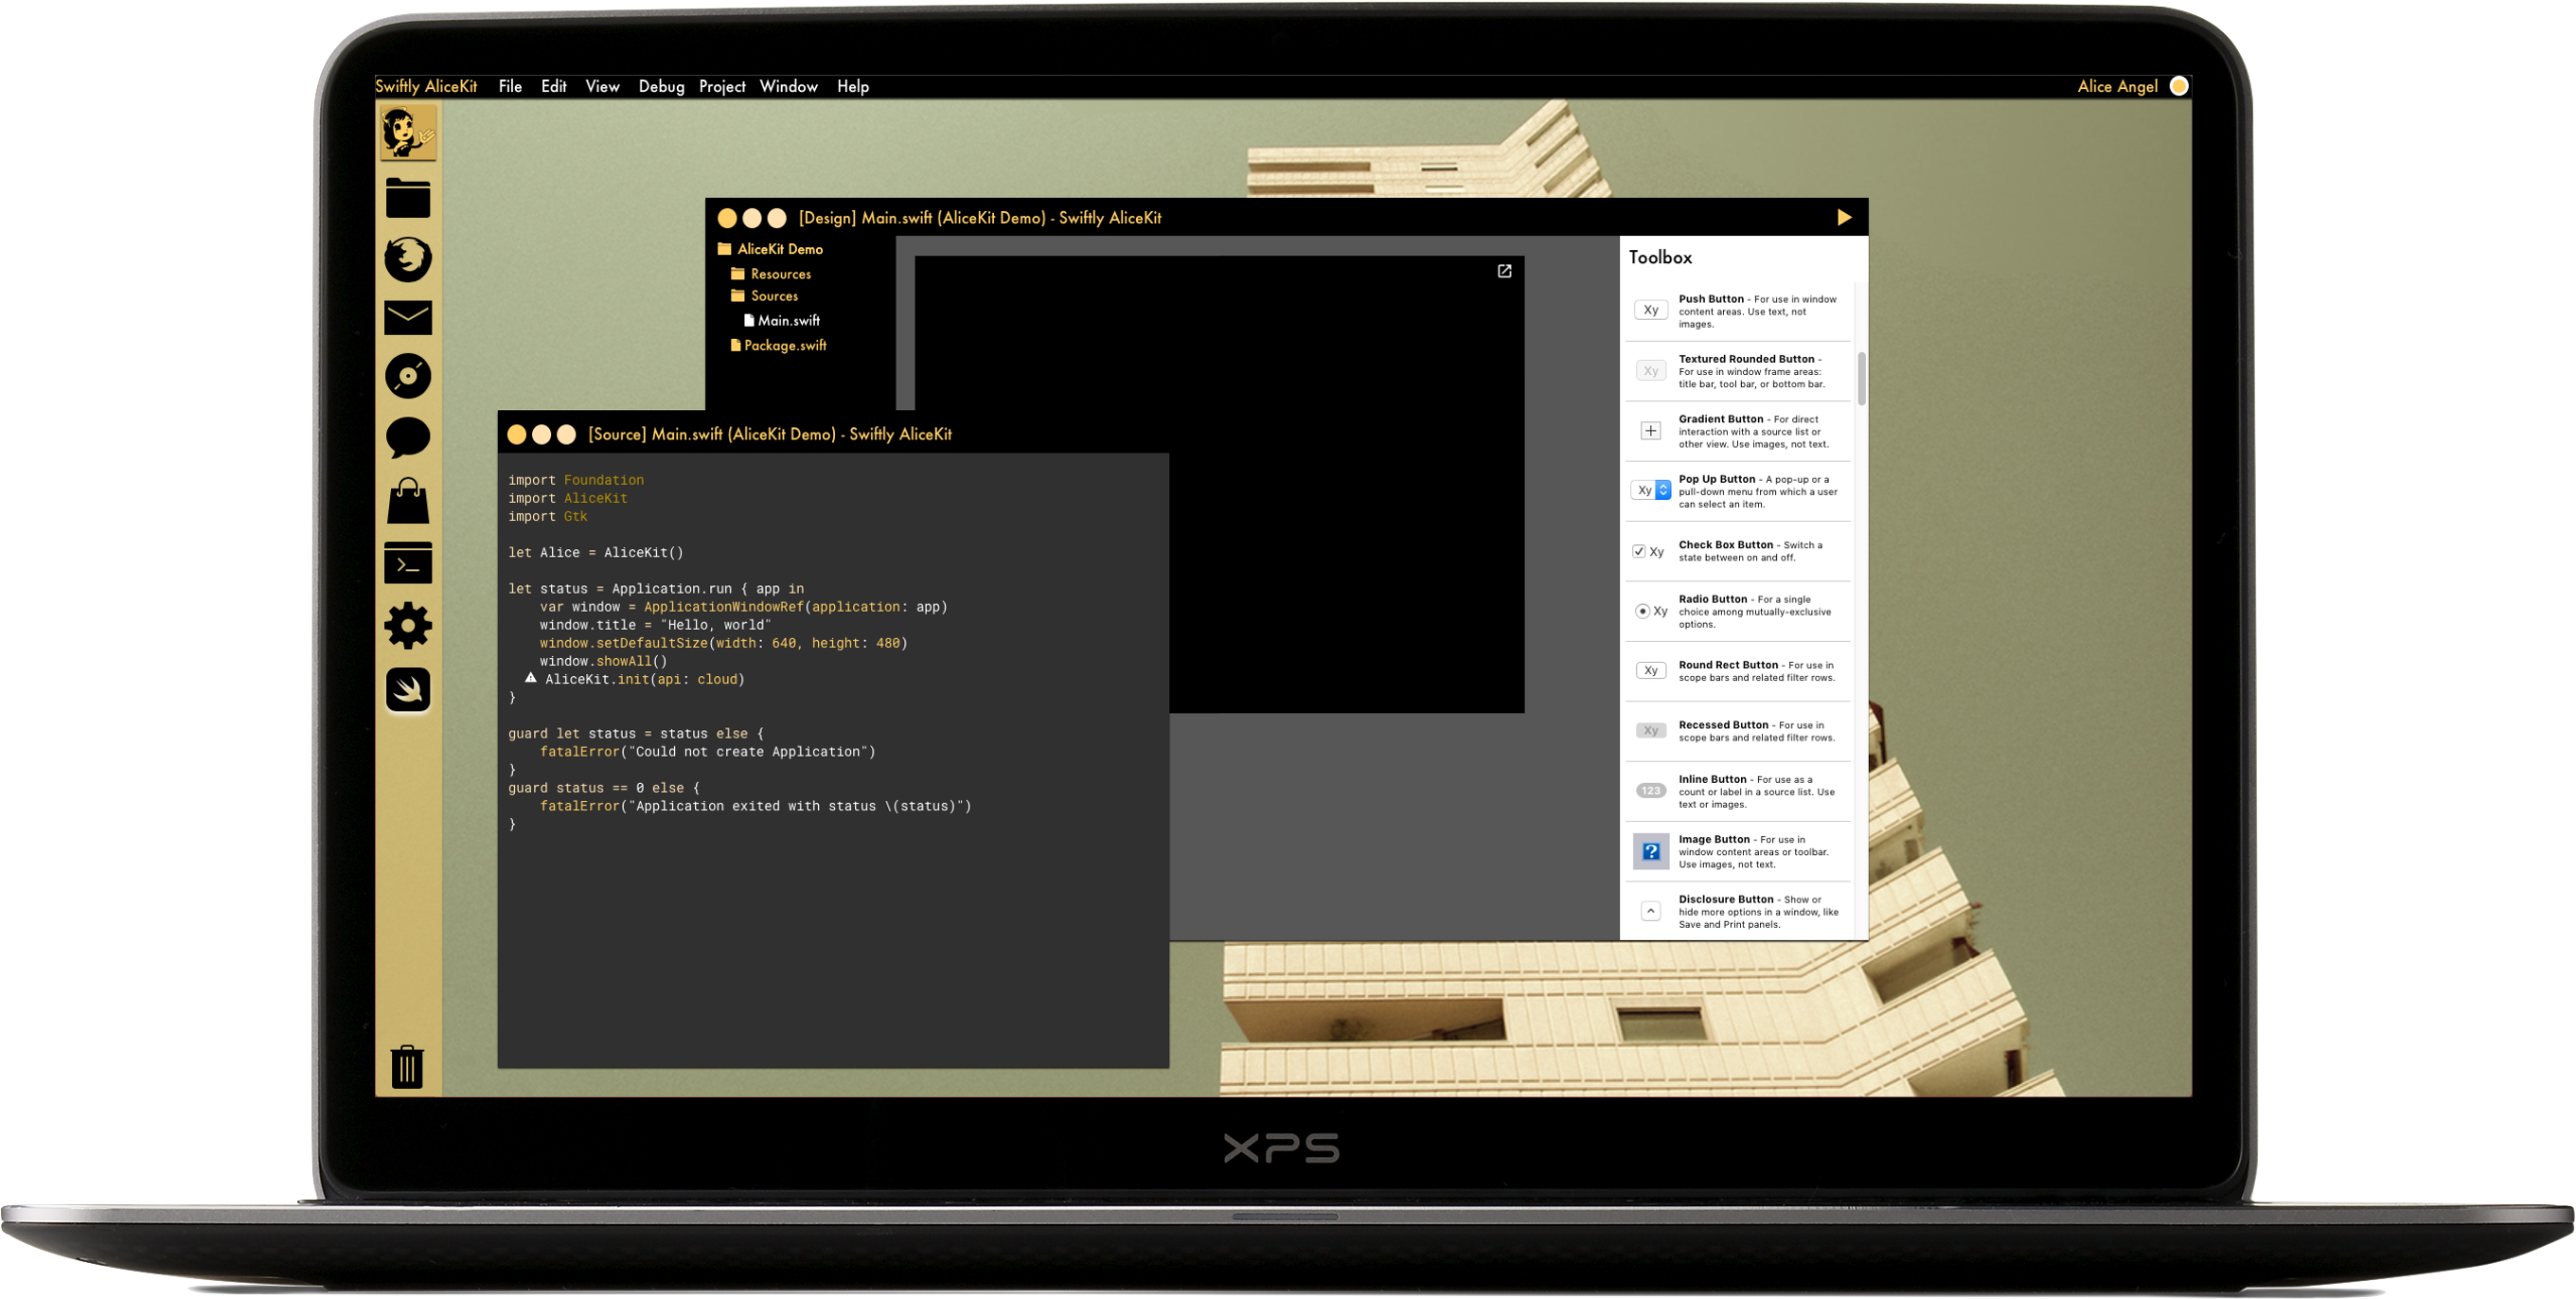Viewport: 2576px width, 1299px height.
Task: Click the Recessed Button description entry
Action: (x=1757, y=731)
